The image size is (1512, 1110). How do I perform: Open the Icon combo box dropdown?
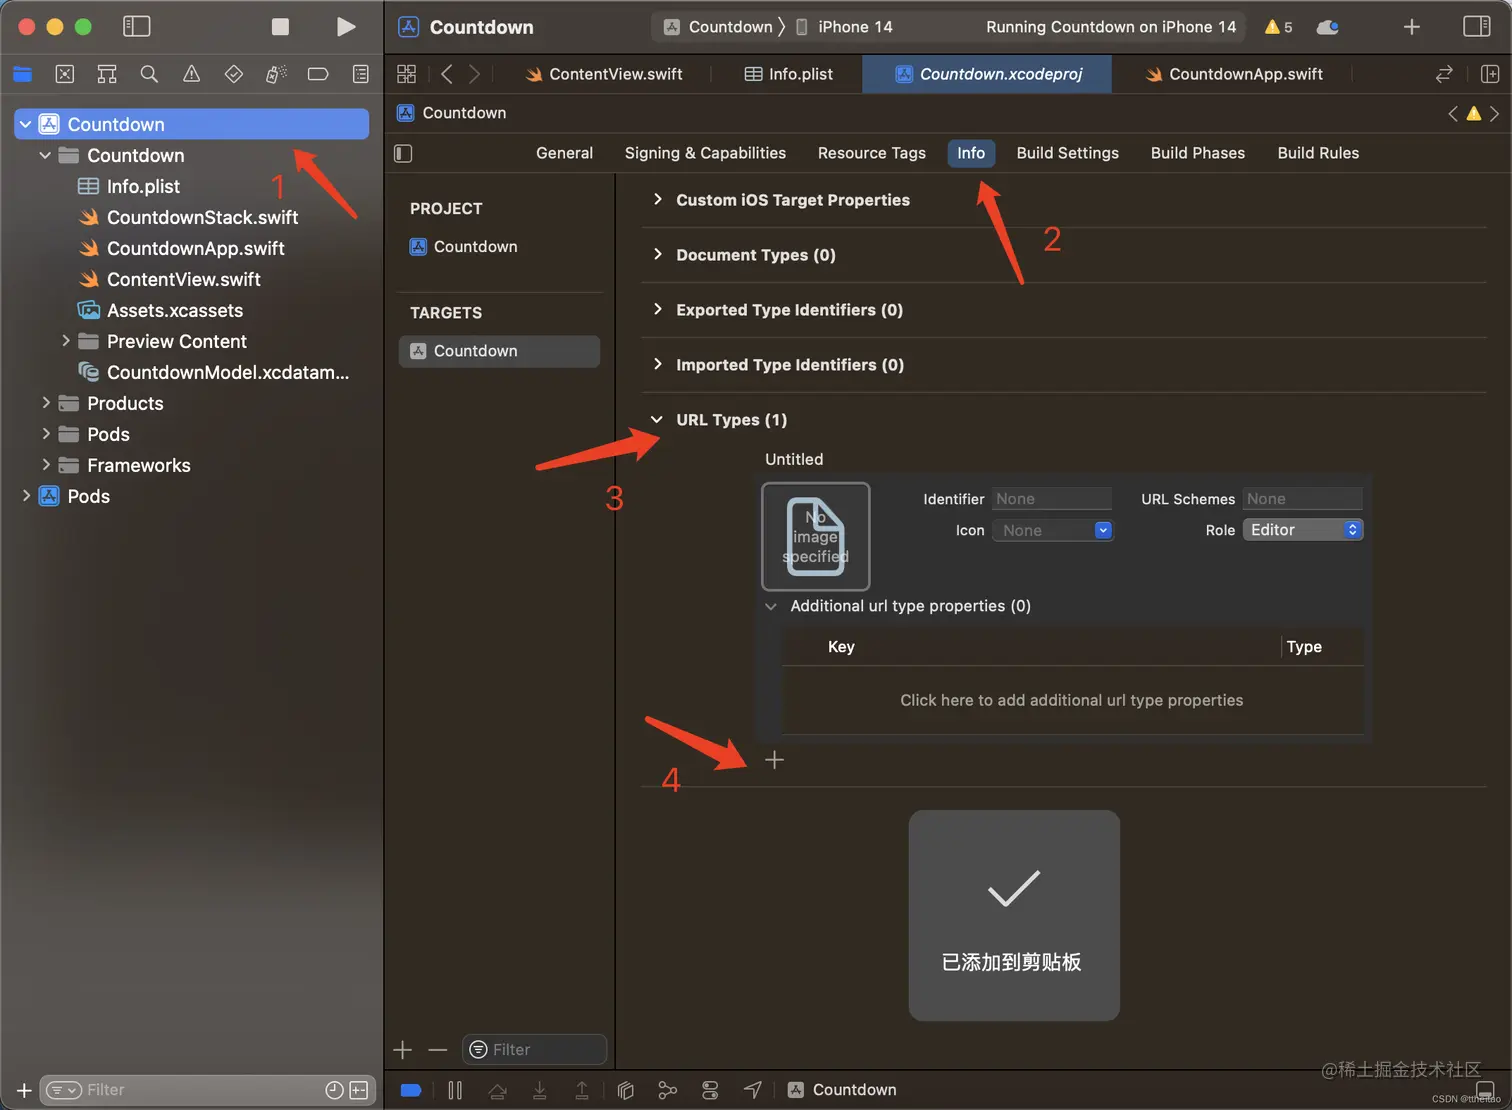pos(1103,530)
